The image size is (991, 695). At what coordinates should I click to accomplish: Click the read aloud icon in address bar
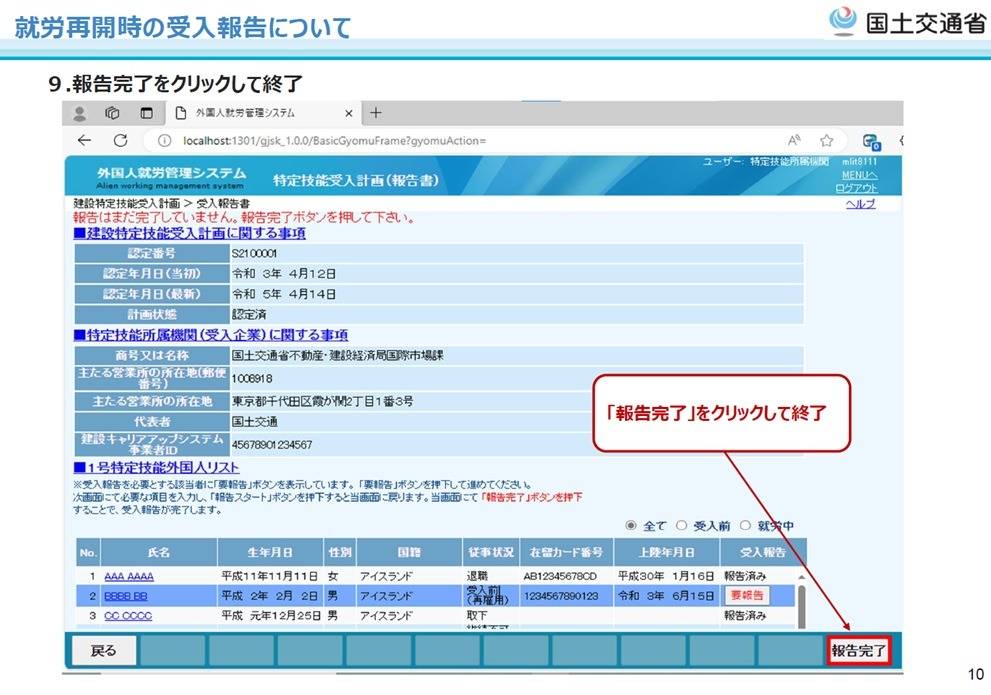794,141
